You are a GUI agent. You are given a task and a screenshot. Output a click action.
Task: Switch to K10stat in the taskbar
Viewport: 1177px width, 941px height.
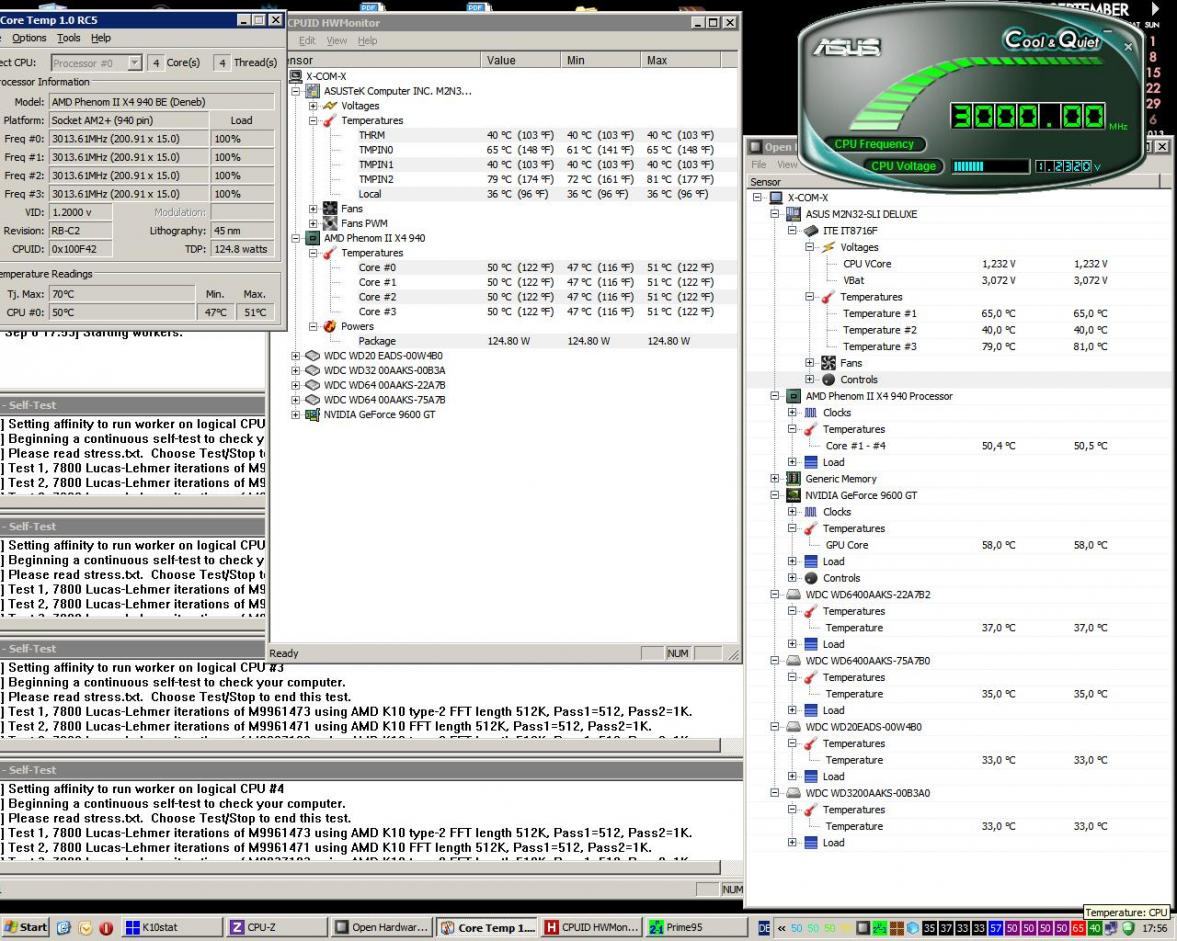pyautogui.click(x=170, y=927)
